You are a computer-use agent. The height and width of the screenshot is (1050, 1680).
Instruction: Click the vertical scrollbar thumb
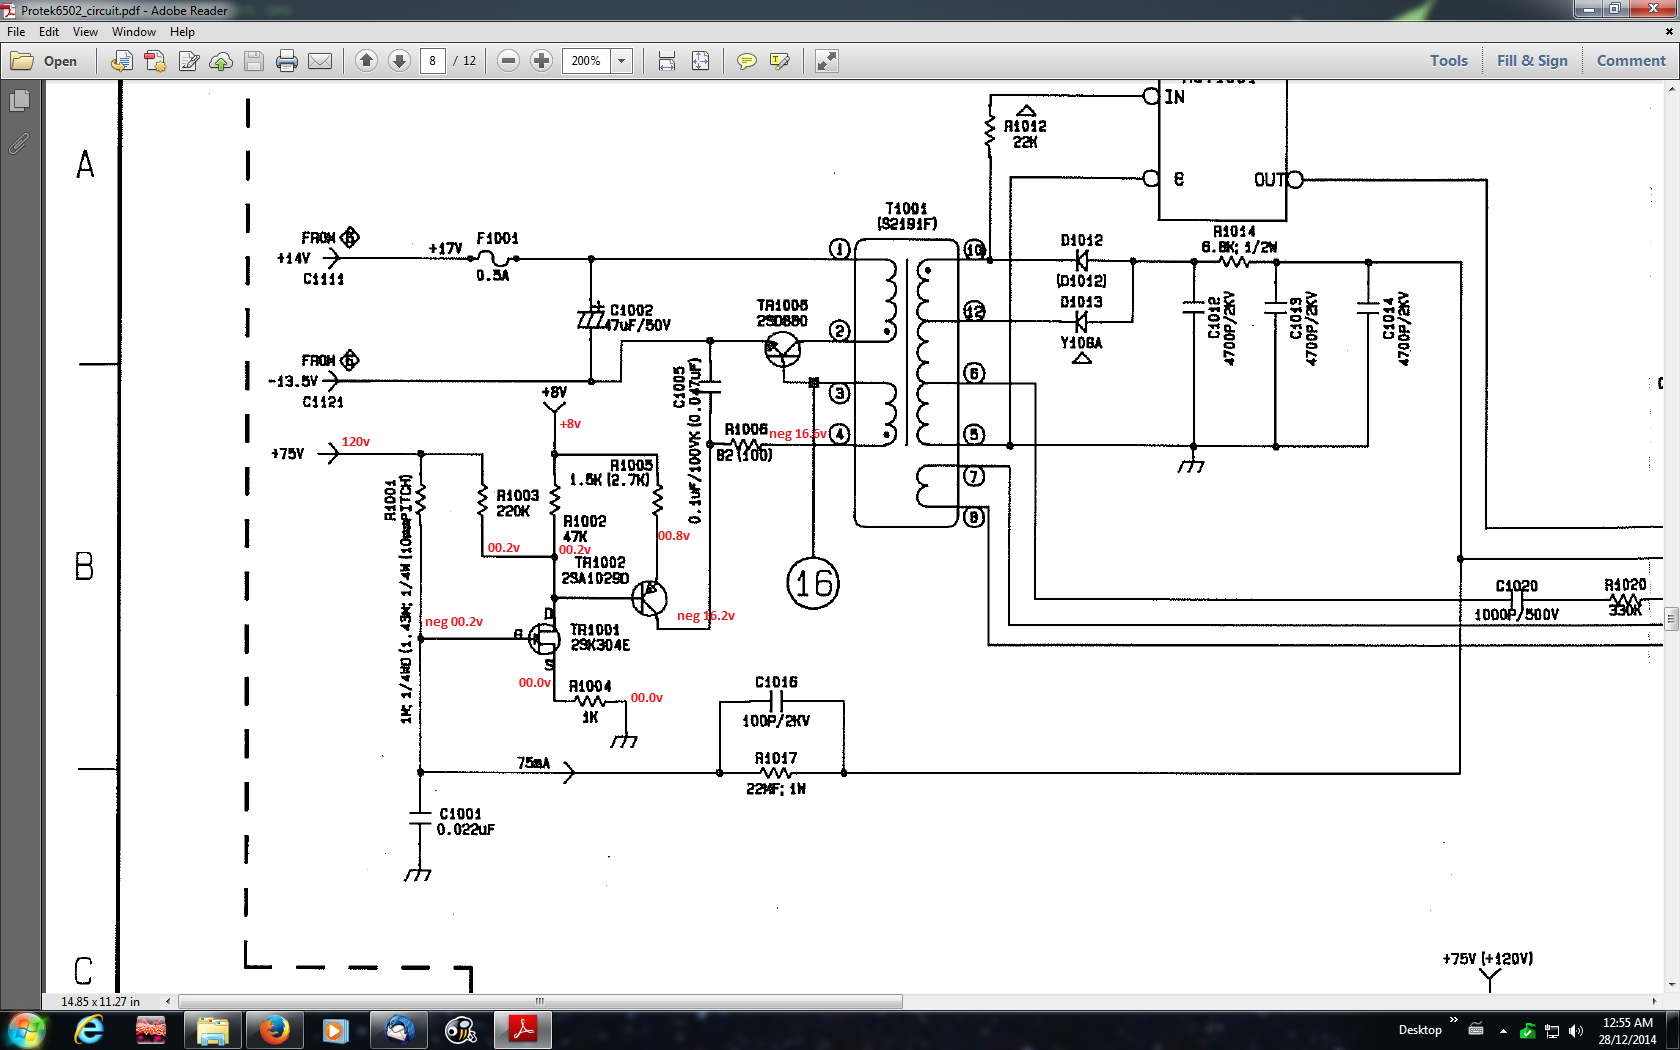tap(1671, 618)
